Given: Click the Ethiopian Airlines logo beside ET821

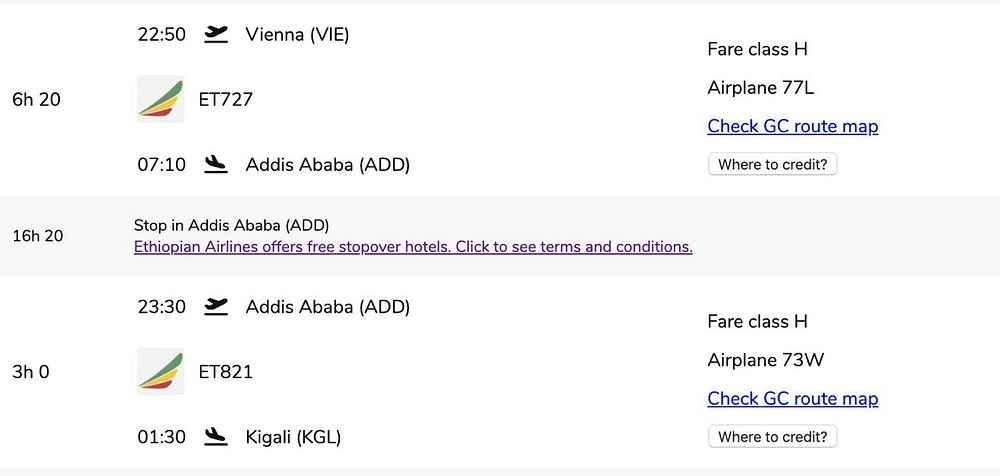Looking at the screenshot, I should pos(160,372).
